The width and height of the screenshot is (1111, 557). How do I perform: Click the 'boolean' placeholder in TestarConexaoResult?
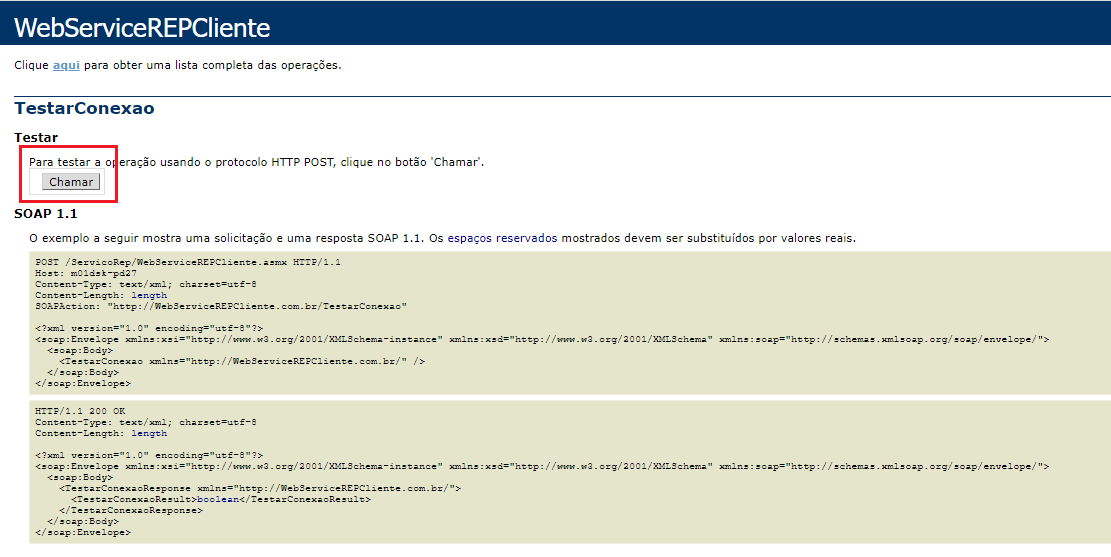click(218, 499)
